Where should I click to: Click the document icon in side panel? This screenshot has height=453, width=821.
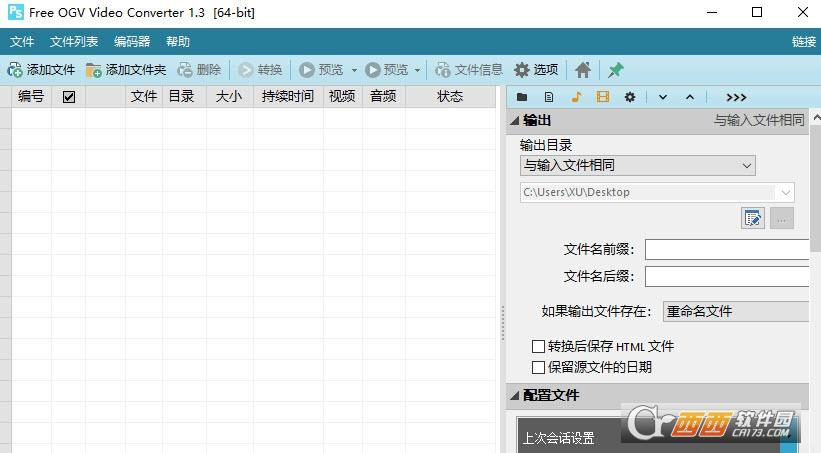[549, 97]
